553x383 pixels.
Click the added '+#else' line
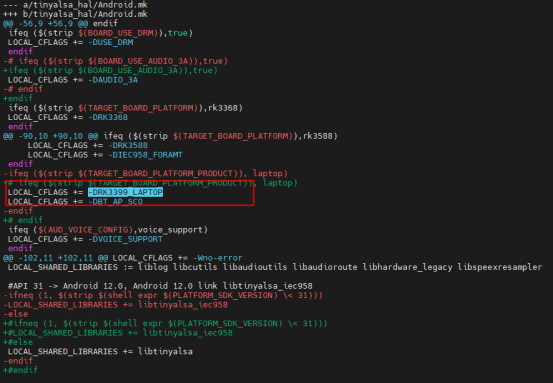coord(18,342)
